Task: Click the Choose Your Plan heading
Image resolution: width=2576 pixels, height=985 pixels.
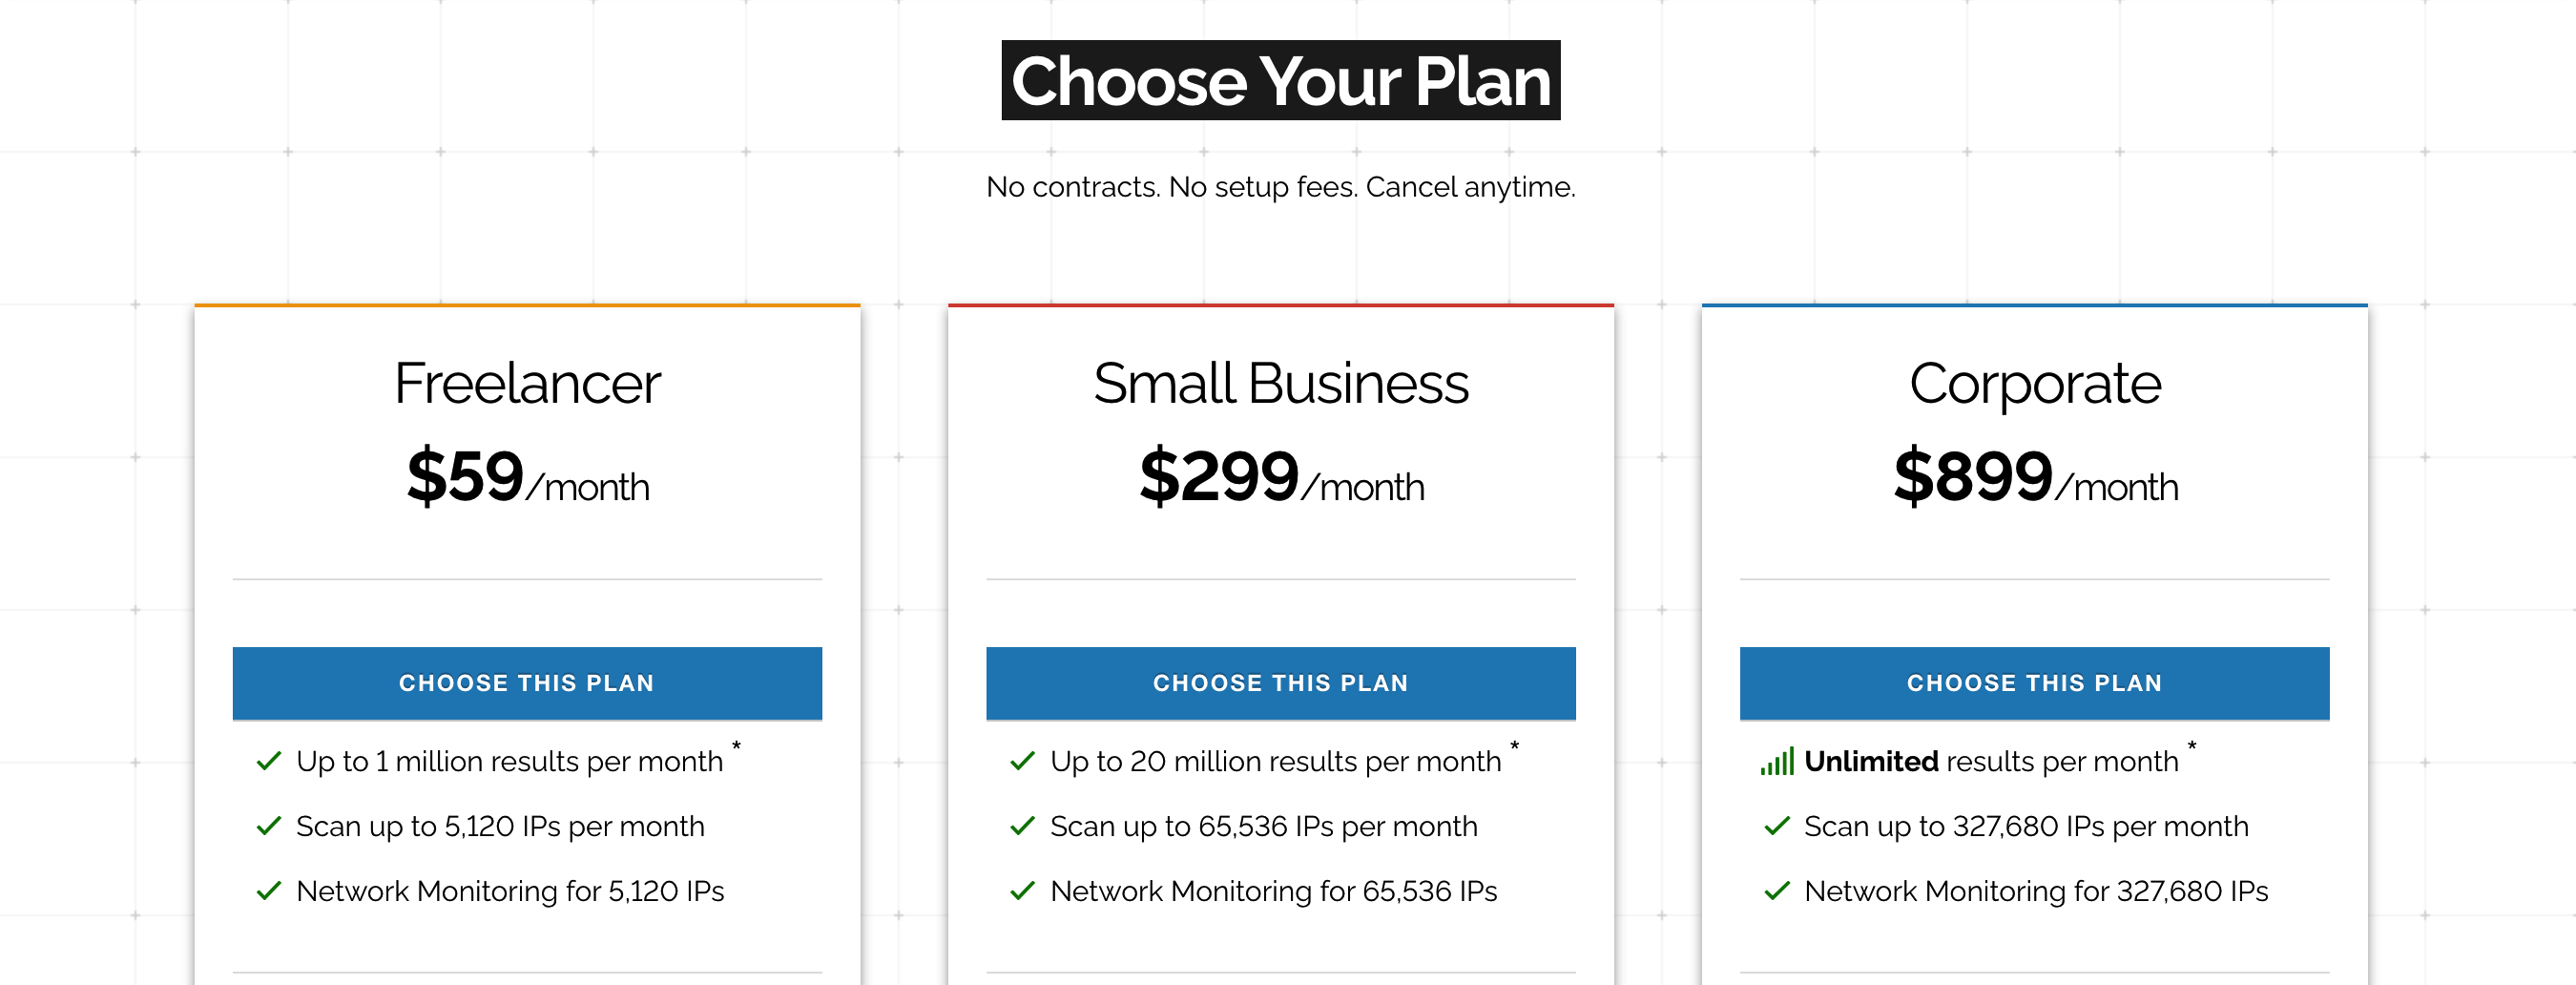Action: coord(1281,80)
